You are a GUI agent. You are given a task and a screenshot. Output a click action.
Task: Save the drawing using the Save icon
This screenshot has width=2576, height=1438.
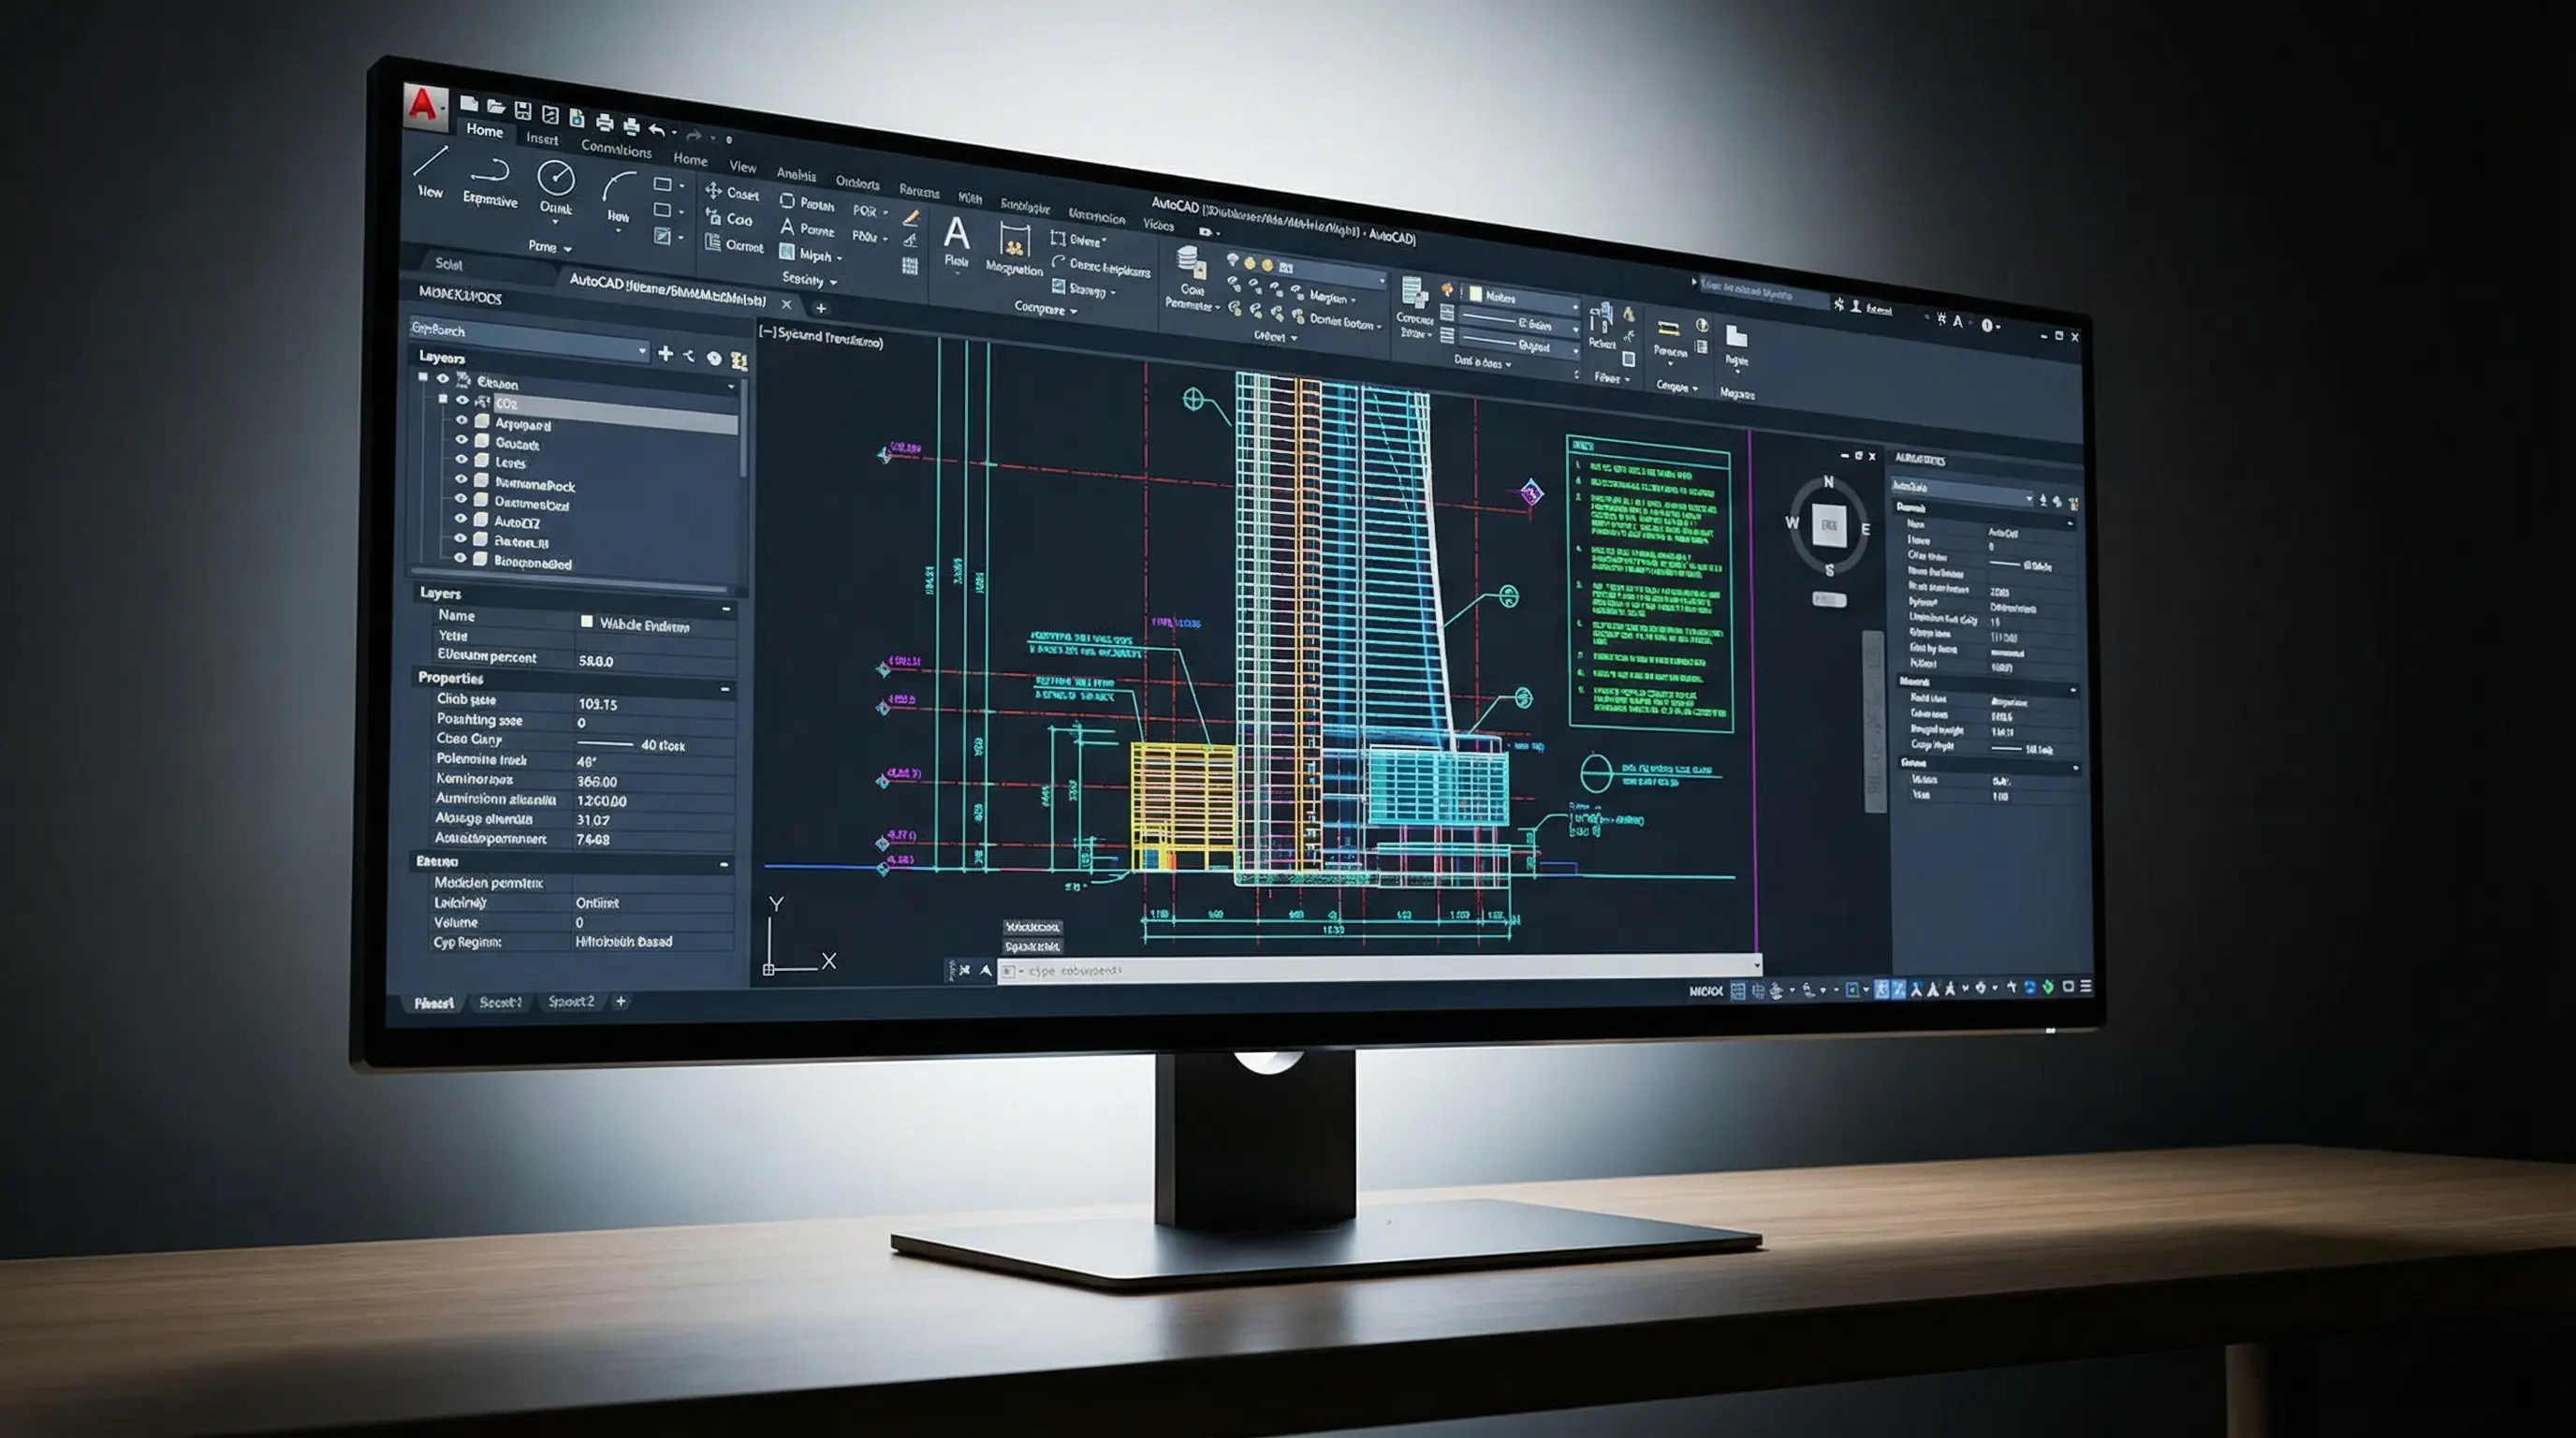[x=524, y=112]
